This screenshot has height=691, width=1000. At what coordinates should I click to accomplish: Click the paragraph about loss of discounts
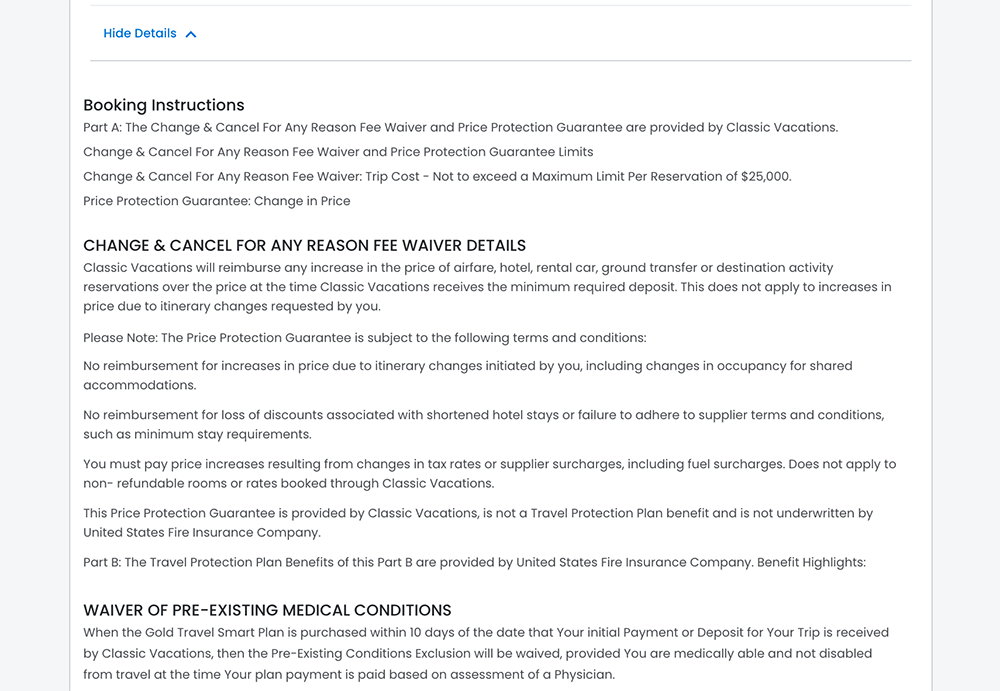[x=483, y=424]
